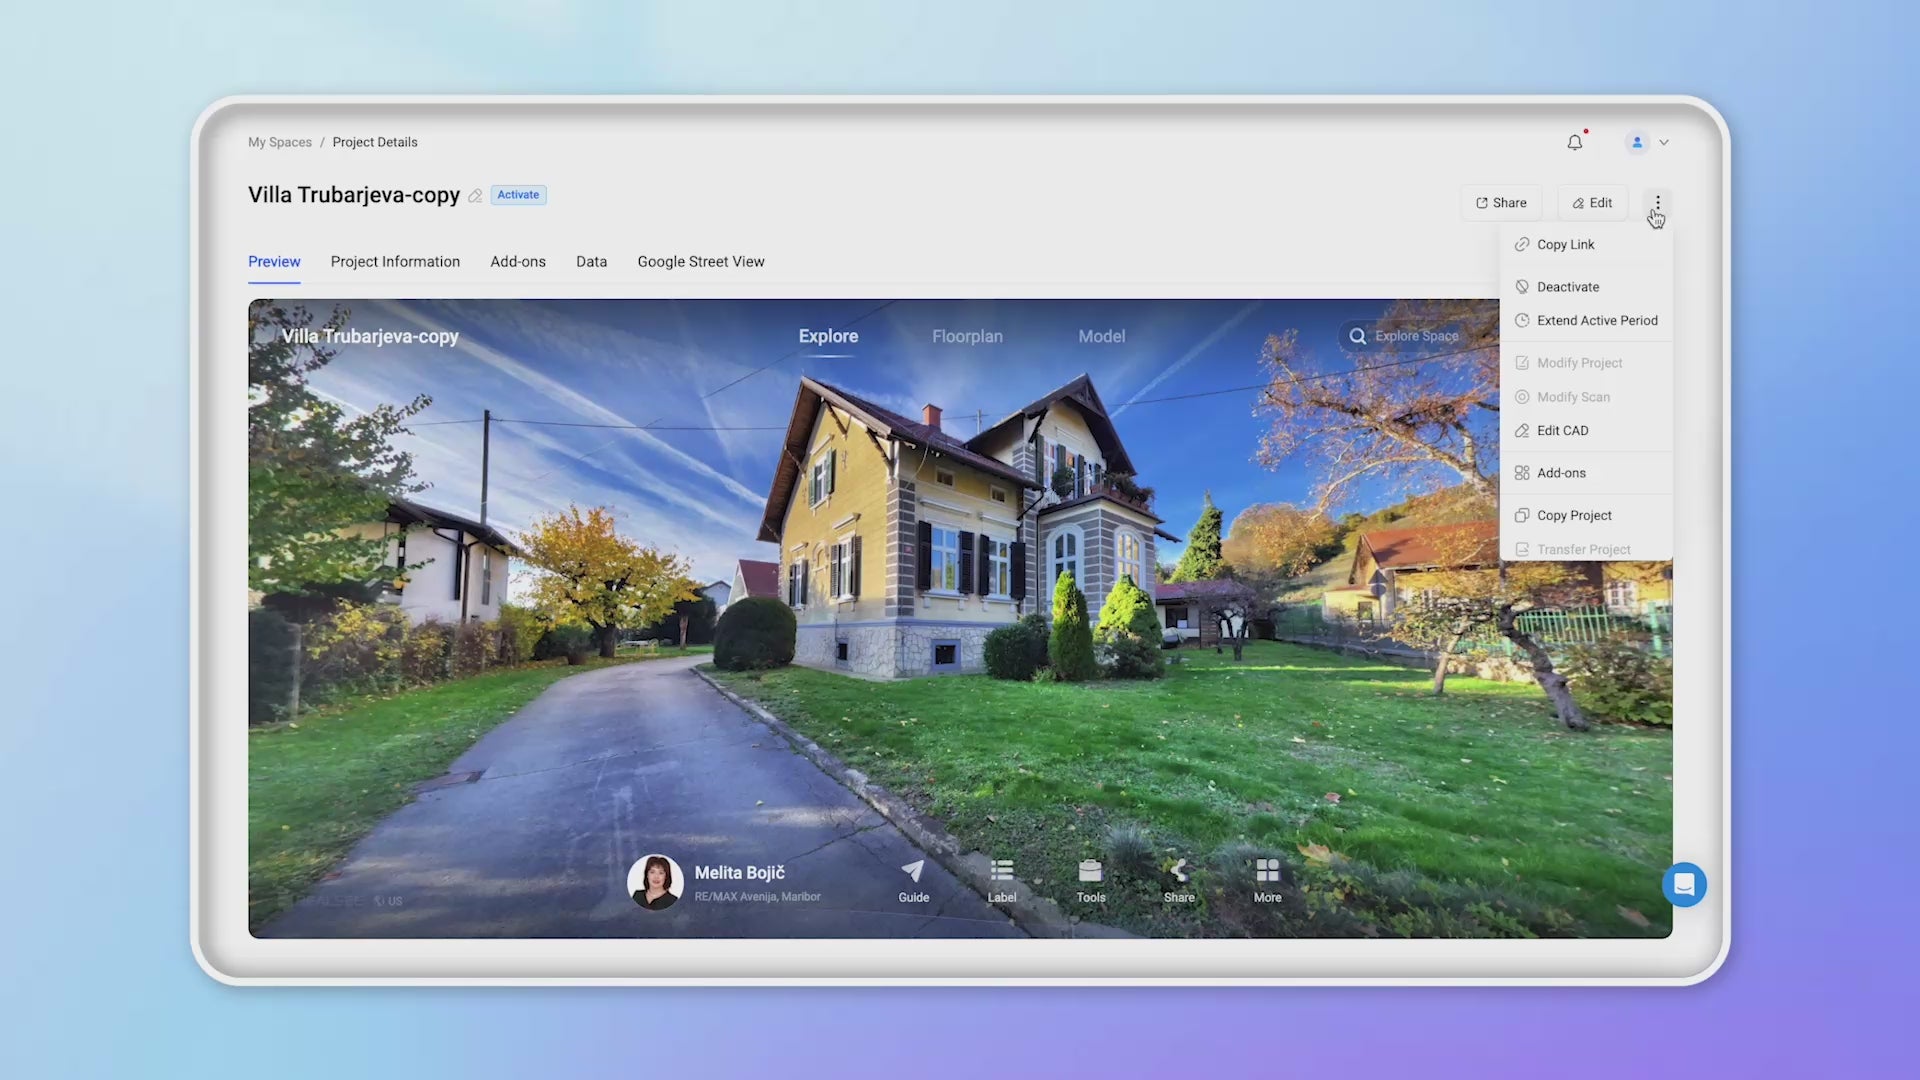This screenshot has height=1080, width=1920.
Task: Select Copy Project menu entry
Action: click(1574, 516)
